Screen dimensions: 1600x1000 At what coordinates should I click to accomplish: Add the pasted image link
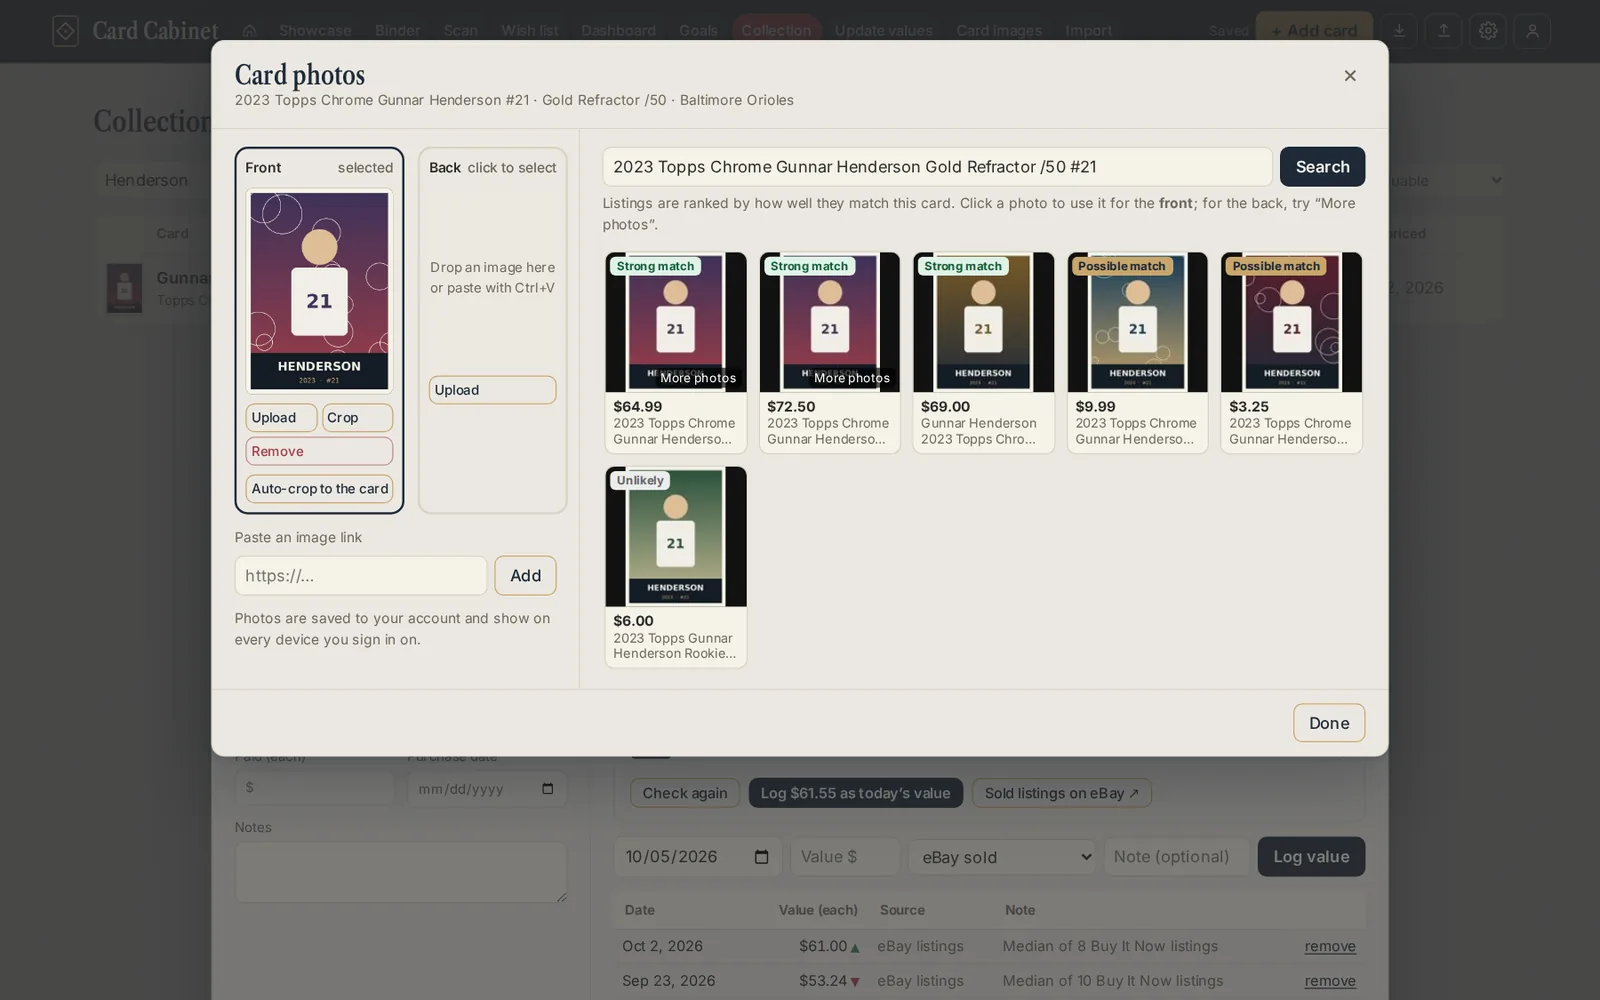point(525,576)
